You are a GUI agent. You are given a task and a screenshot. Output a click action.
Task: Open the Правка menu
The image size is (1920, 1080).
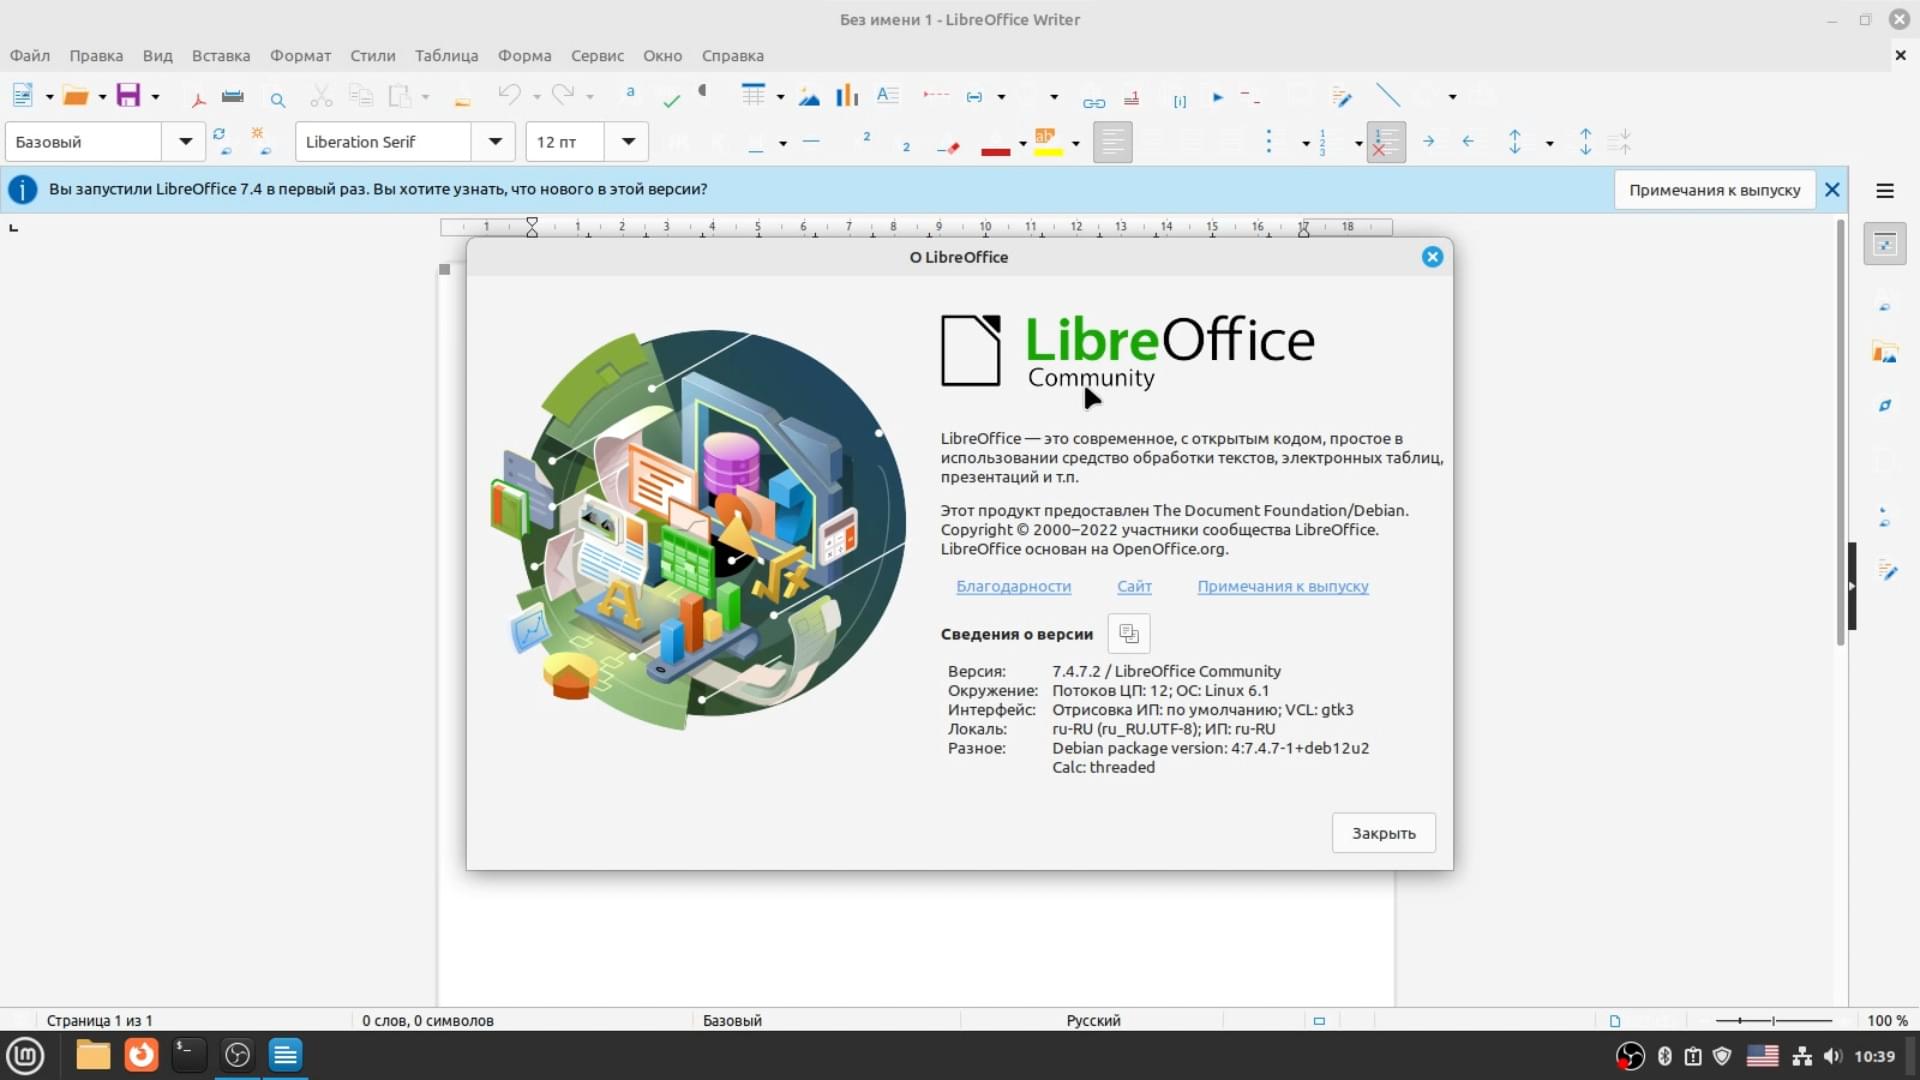click(x=96, y=56)
